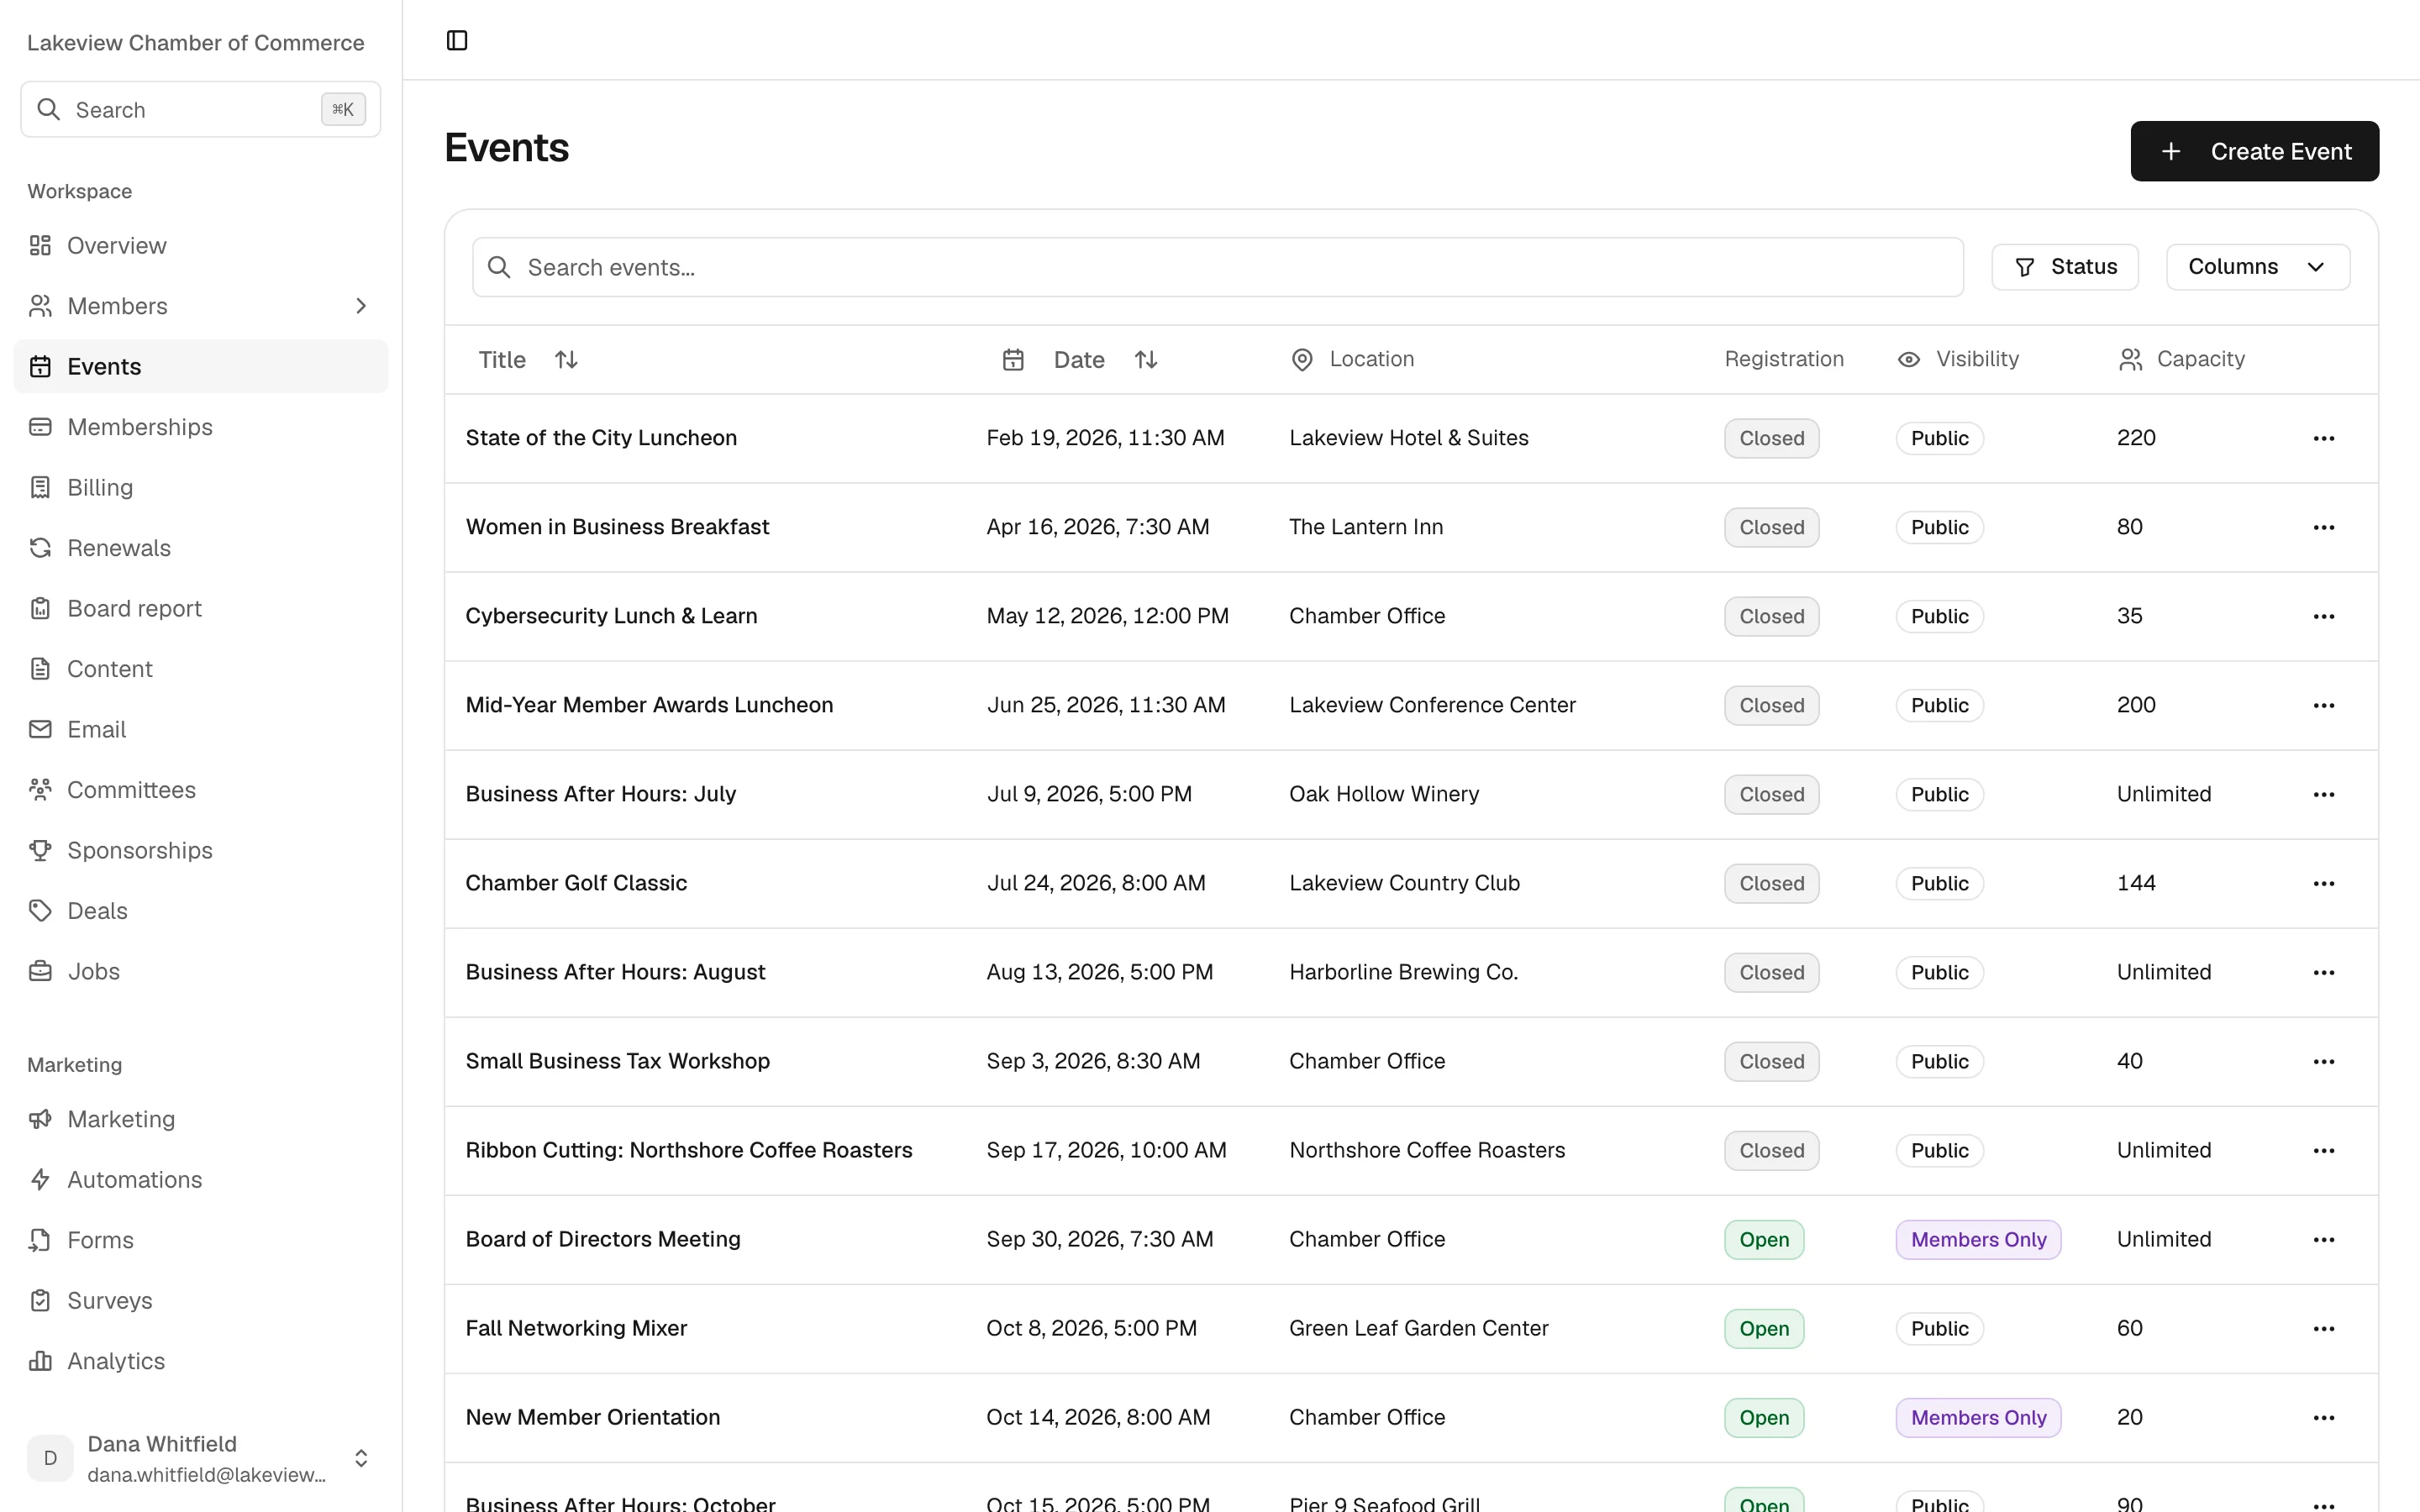Go to Committees
Viewport: 2420px width, 1512px height.
[x=200, y=790]
